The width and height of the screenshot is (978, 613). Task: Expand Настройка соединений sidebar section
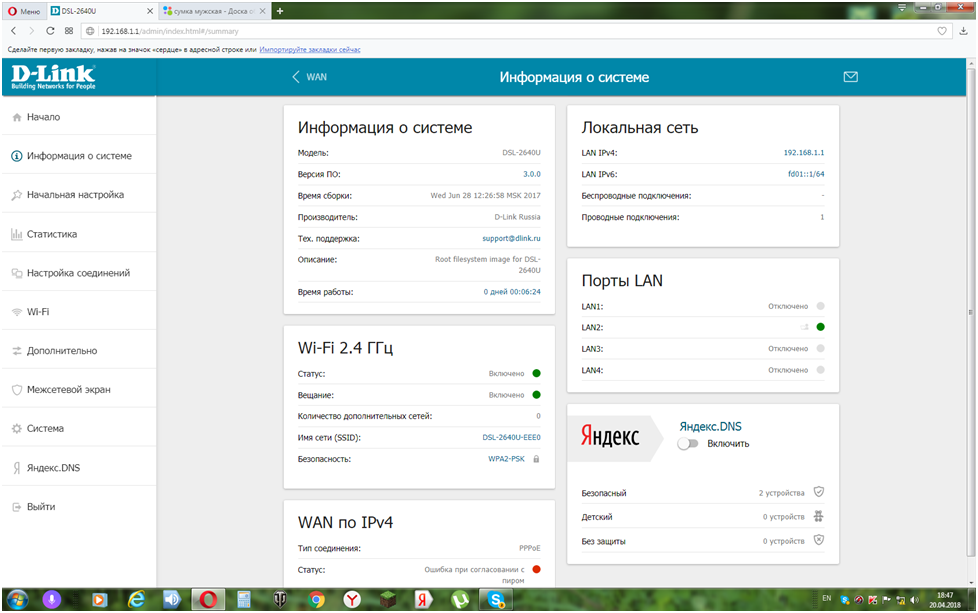[77, 273]
